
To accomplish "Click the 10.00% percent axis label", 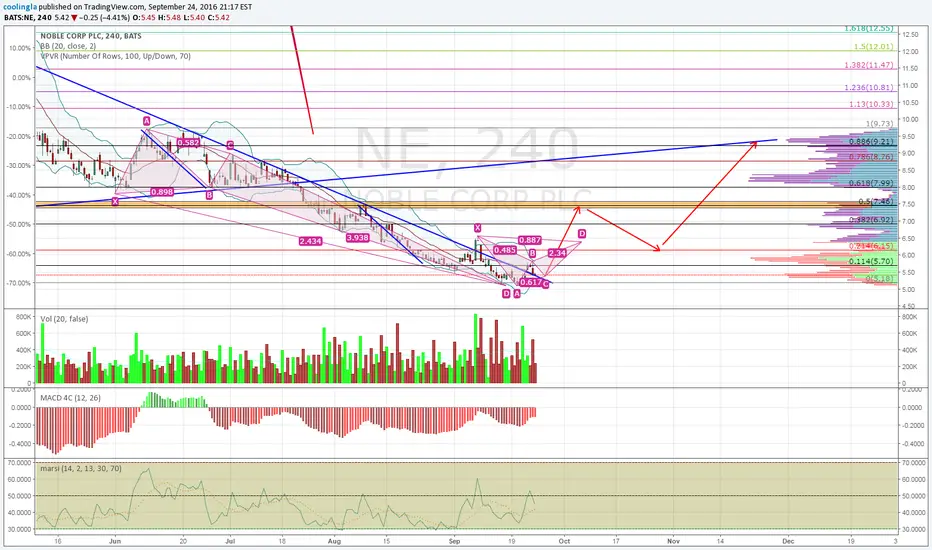I will coord(20,48).
